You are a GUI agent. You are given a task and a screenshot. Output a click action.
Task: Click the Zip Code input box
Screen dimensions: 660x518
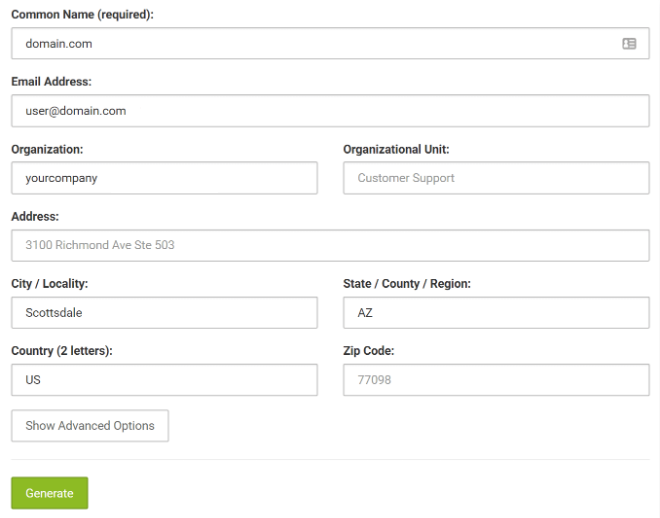coord(496,380)
